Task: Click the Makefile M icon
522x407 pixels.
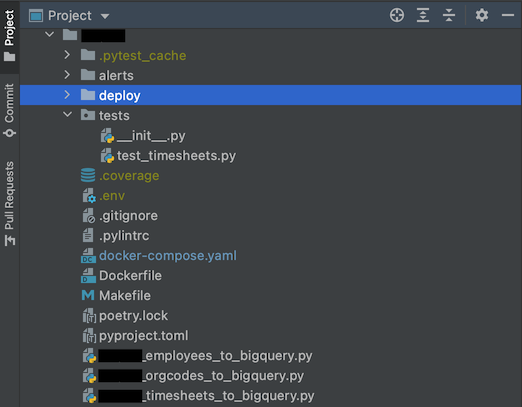Action: (88, 295)
